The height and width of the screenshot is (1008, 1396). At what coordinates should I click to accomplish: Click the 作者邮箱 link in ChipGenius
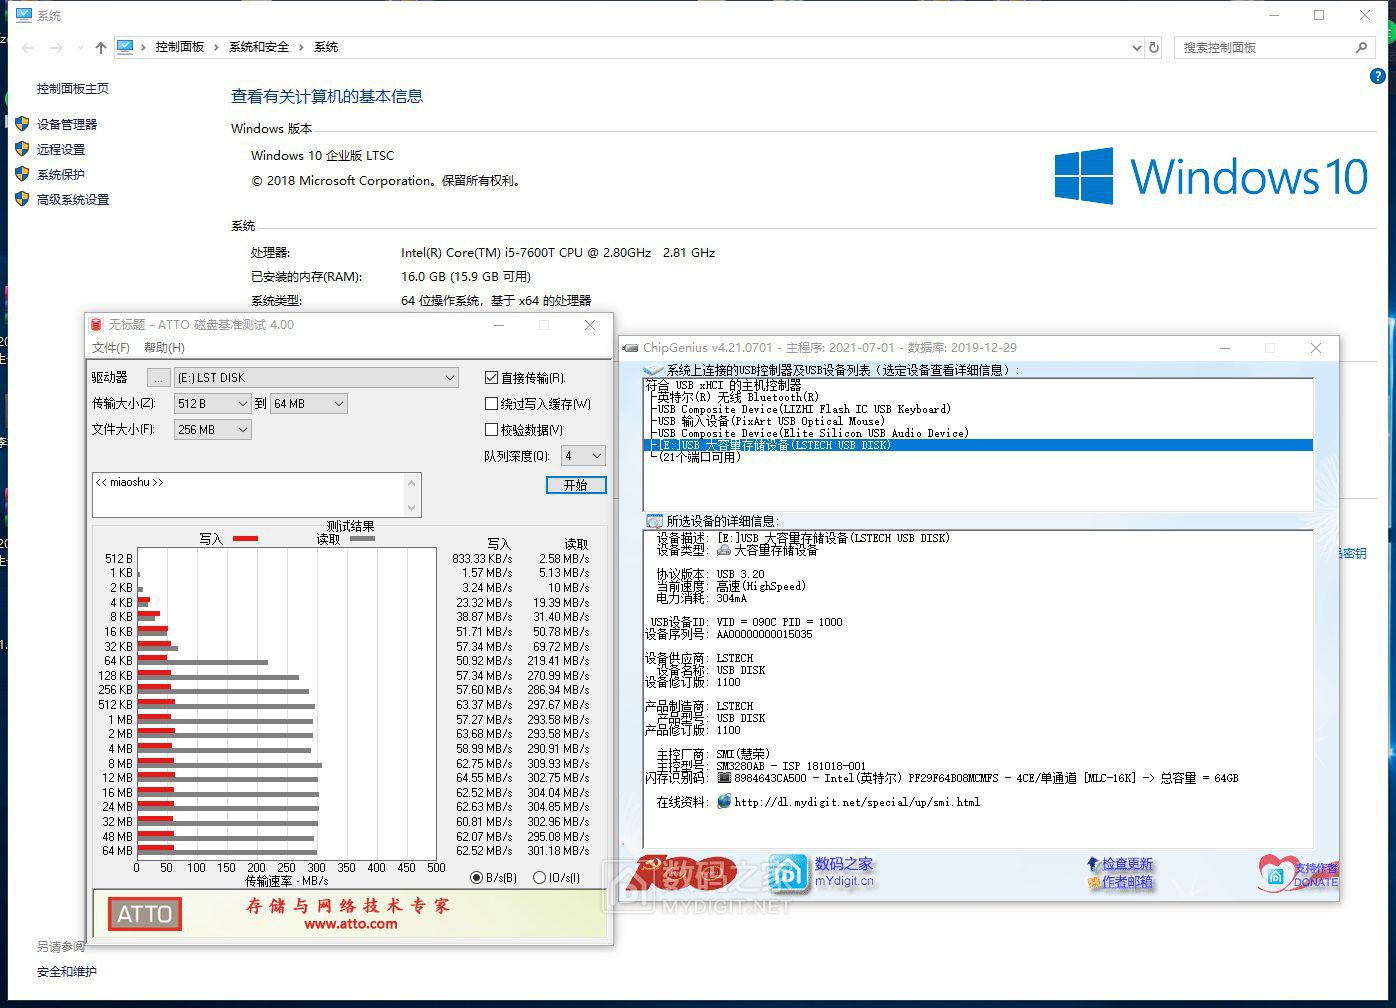[1127, 881]
